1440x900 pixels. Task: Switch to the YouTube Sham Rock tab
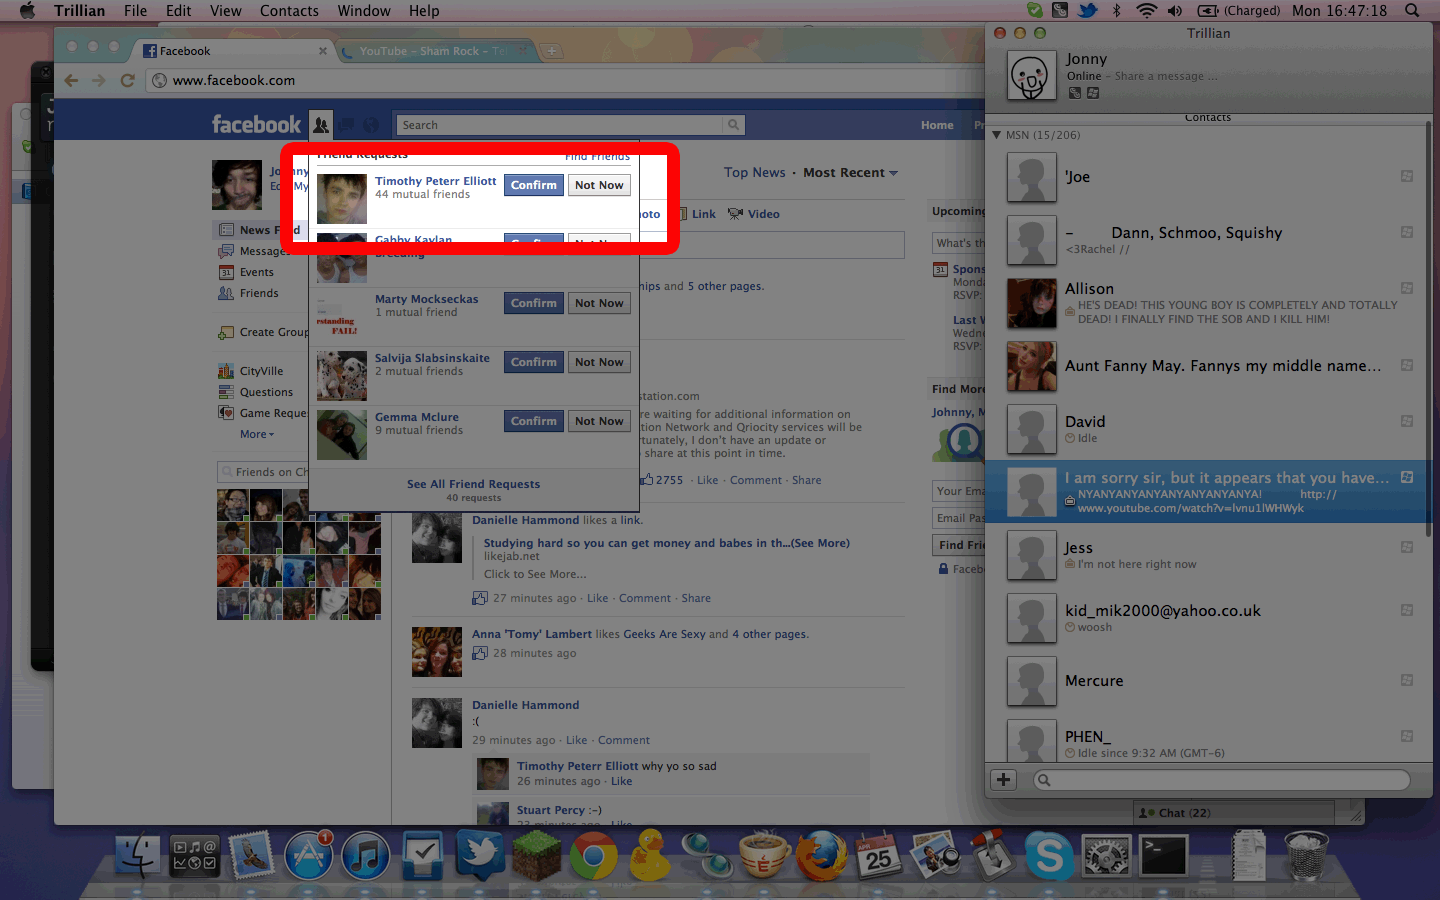tap(437, 51)
